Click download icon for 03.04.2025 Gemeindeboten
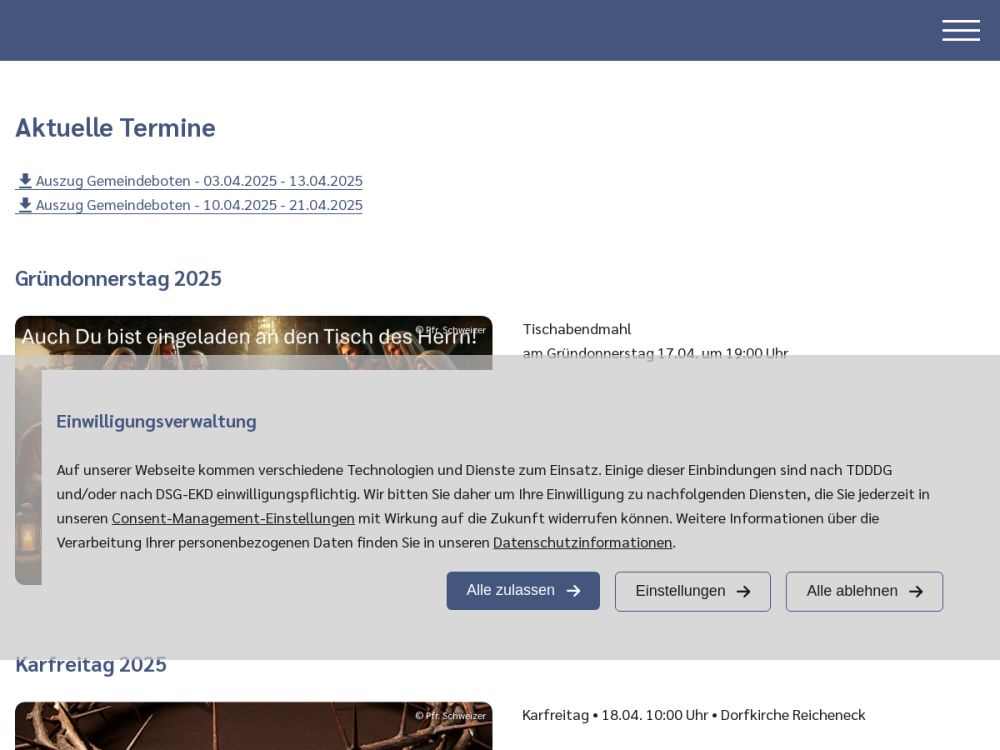This screenshot has width=1000, height=750. [x=25, y=181]
